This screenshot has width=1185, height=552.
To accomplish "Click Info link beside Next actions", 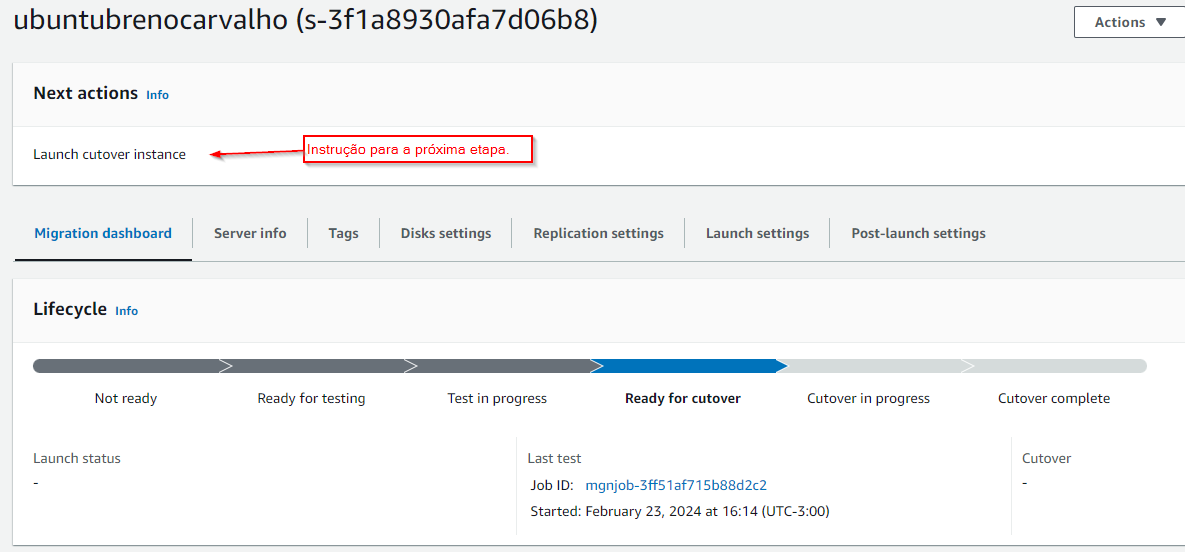I will coord(157,95).
